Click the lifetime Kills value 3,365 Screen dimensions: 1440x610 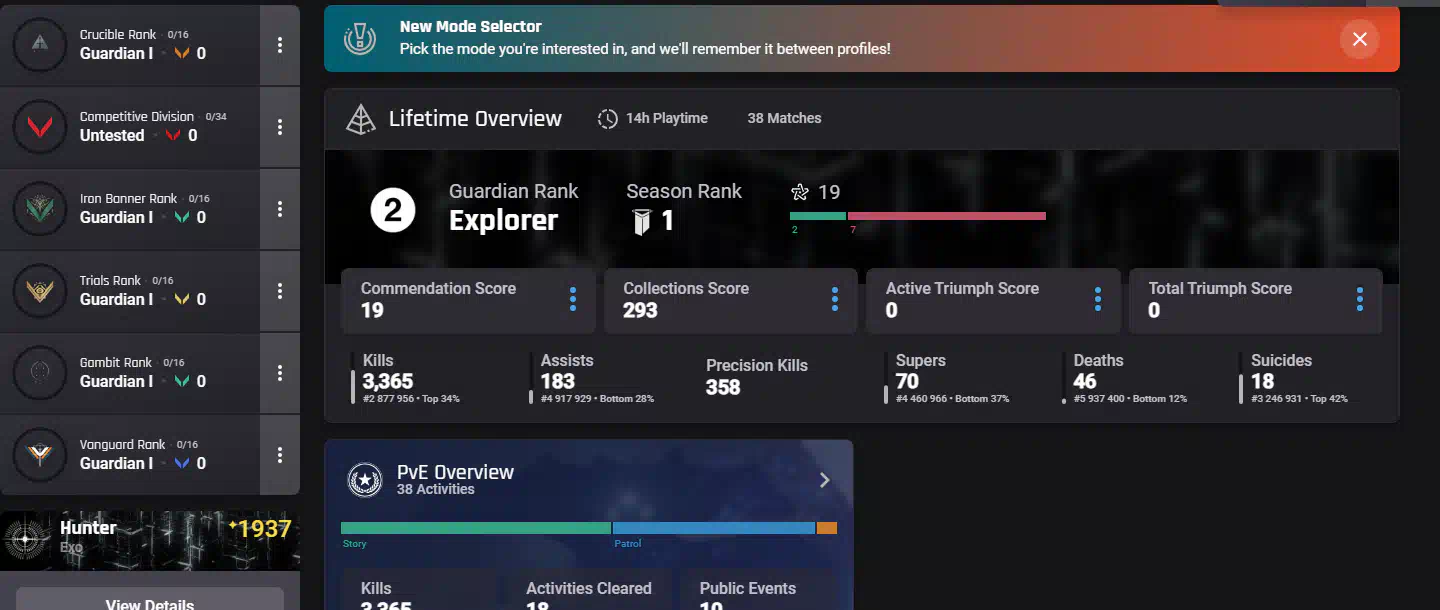tap(387, 381)
